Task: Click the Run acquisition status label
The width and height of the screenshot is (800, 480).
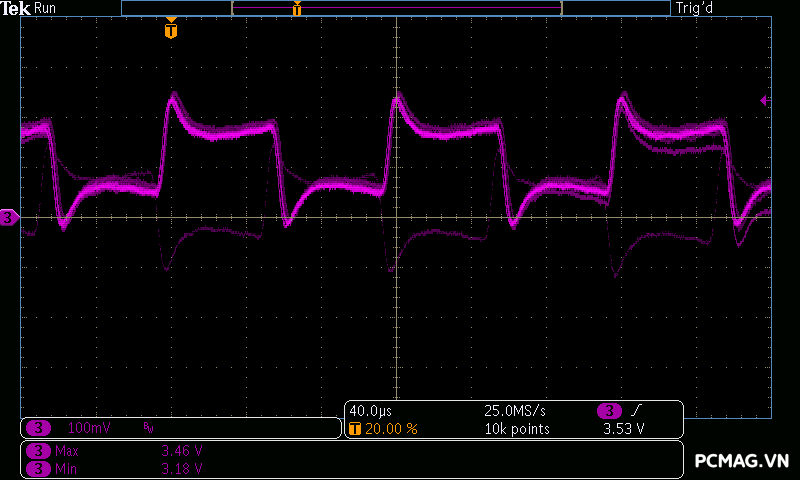Action: (x=46, y=8)
